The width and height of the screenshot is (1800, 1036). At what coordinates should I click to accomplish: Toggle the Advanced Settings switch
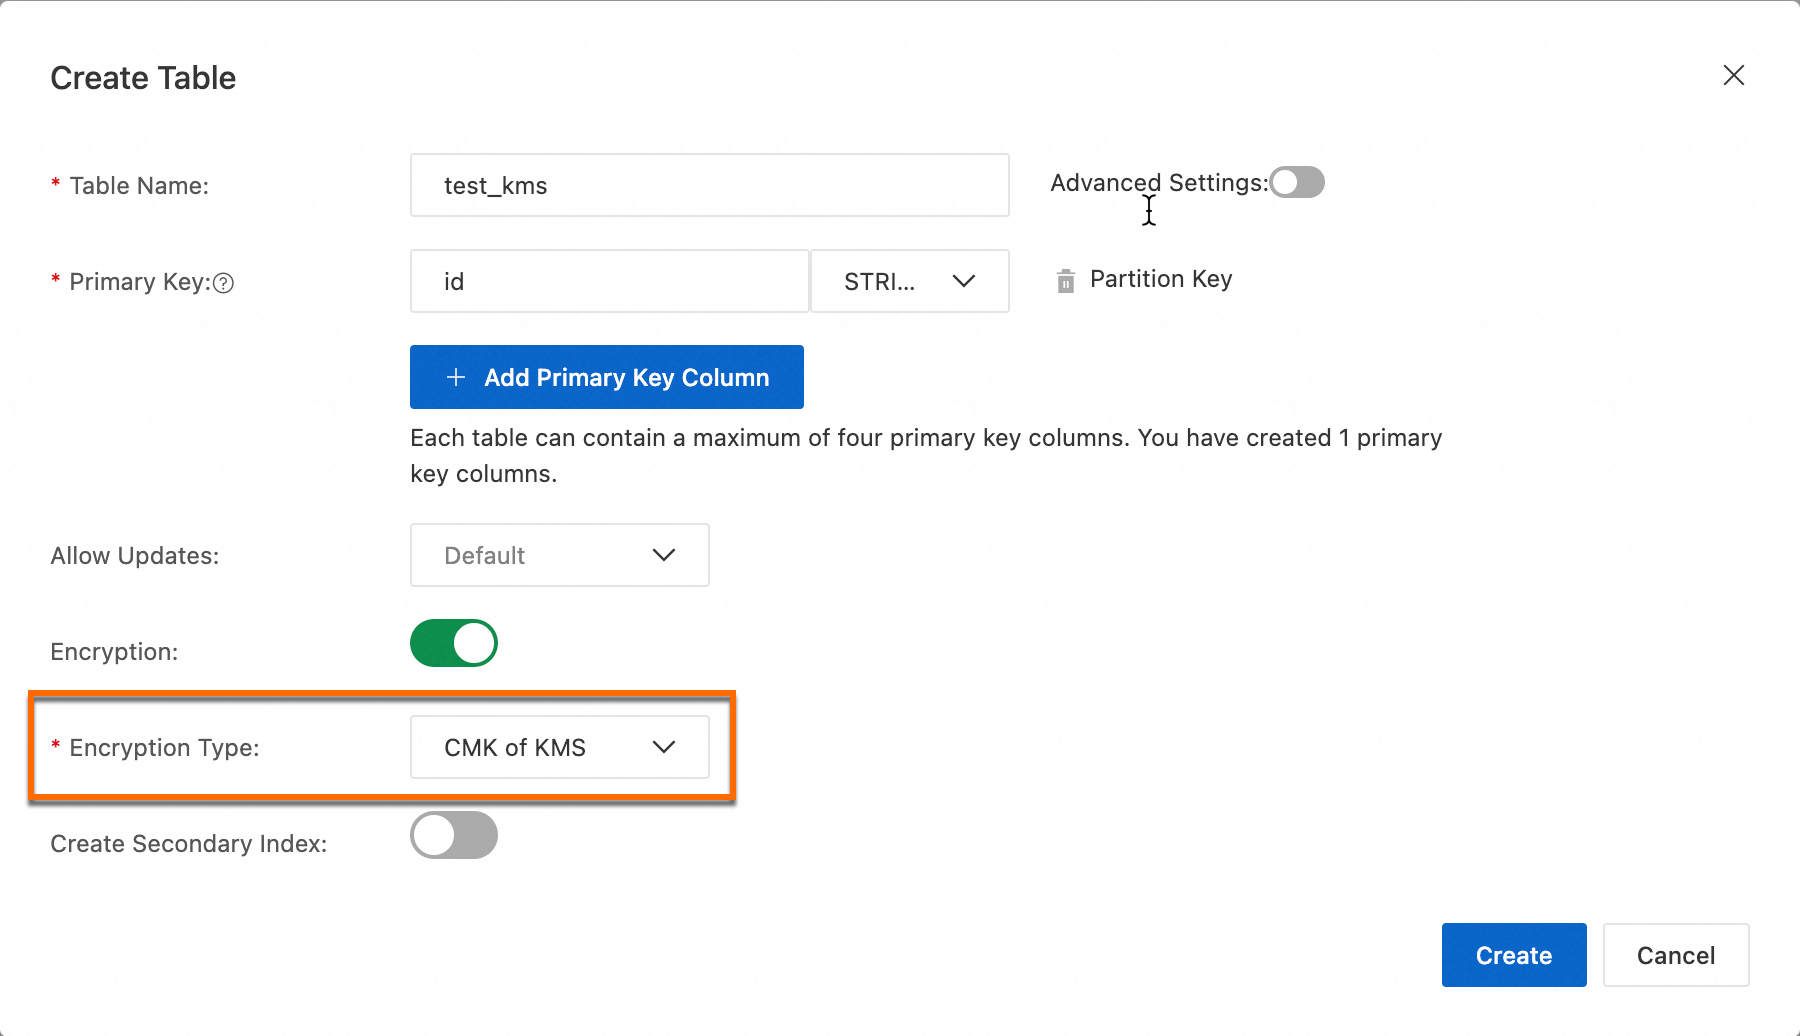pyautogui.click(x=1297, y=182)
